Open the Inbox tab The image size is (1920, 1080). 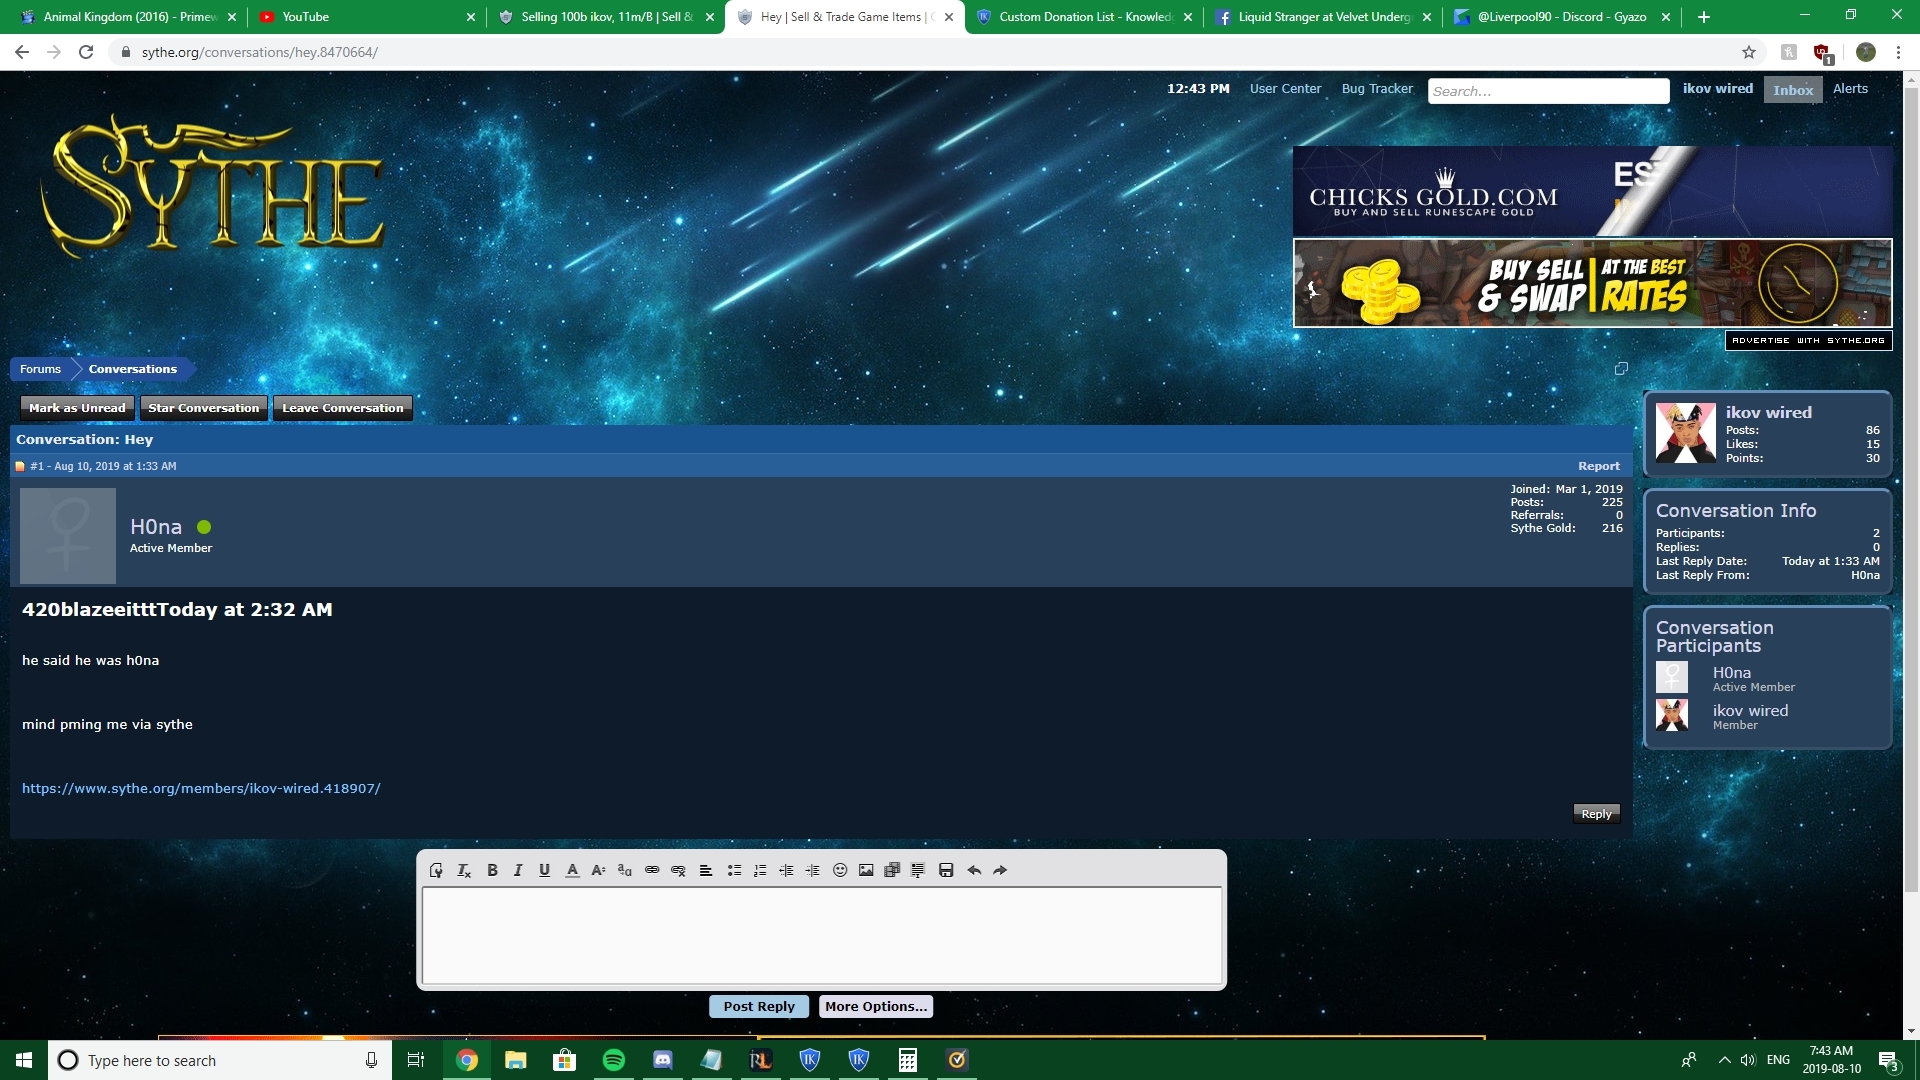pos(1792,90)
